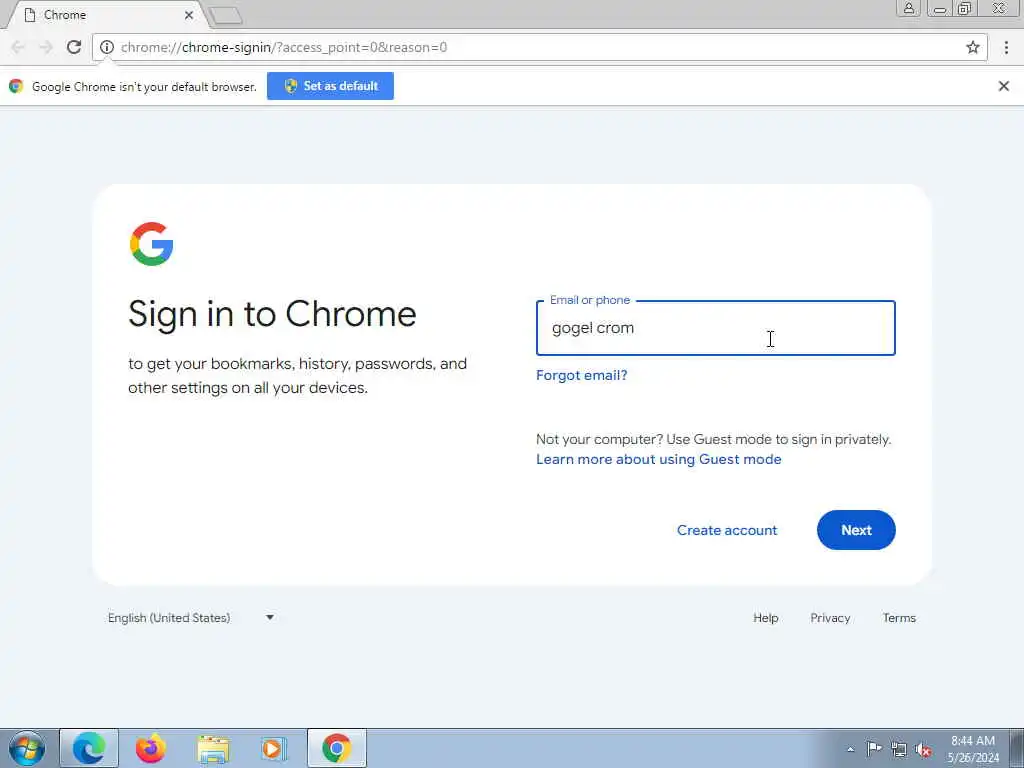Click the network tray icon
Image resolution: width=1024 pixels, height=768 pixels.
coord(899,749)
